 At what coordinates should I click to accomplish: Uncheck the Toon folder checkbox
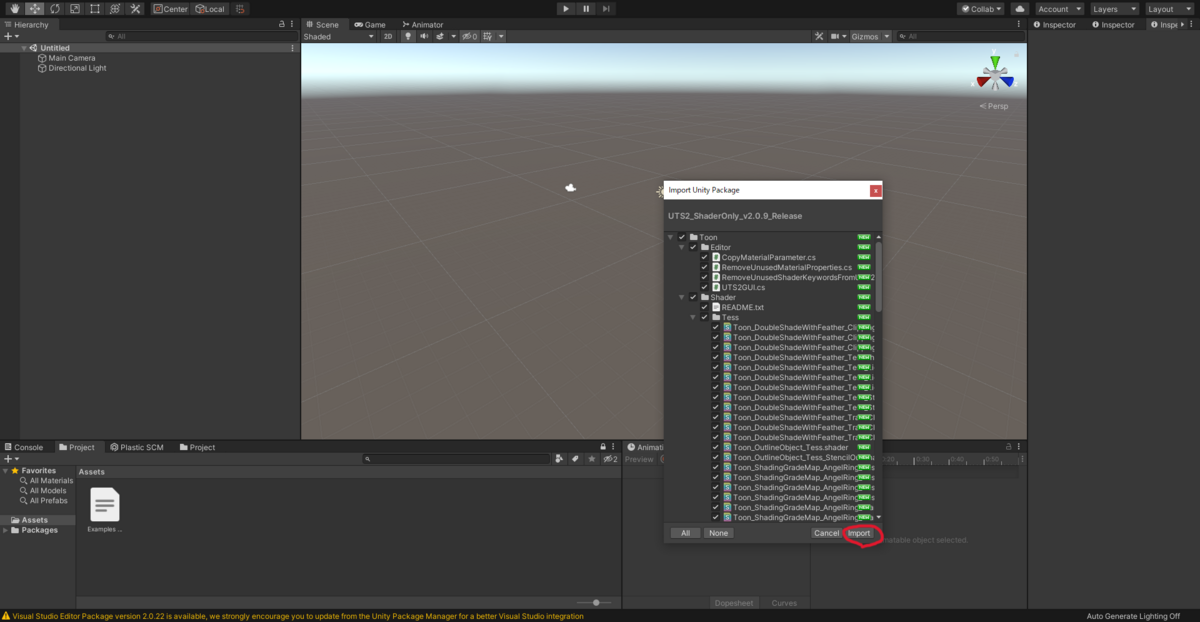tap(682, 237)
